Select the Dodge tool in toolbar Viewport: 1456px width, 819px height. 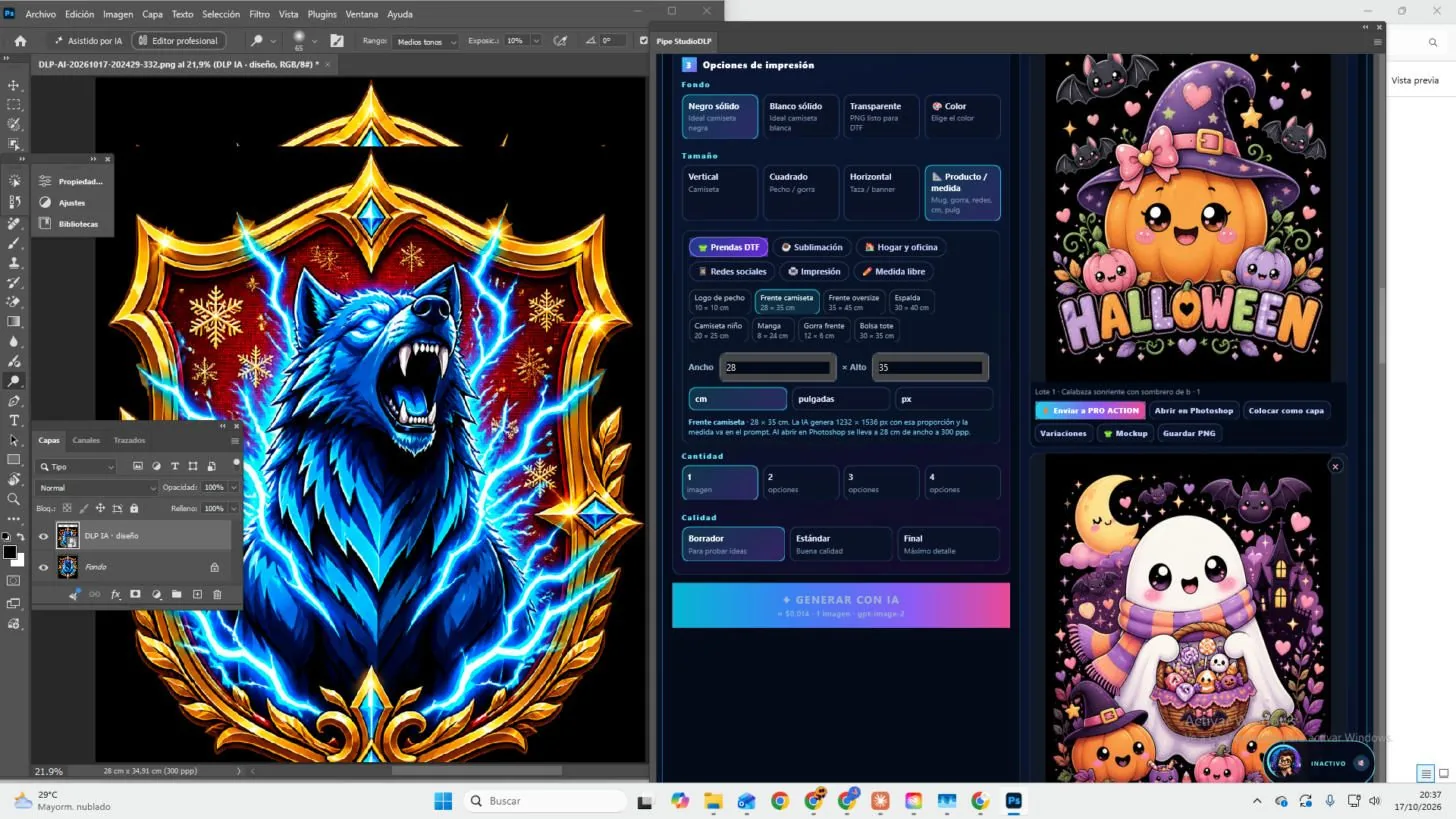[14, 381]
